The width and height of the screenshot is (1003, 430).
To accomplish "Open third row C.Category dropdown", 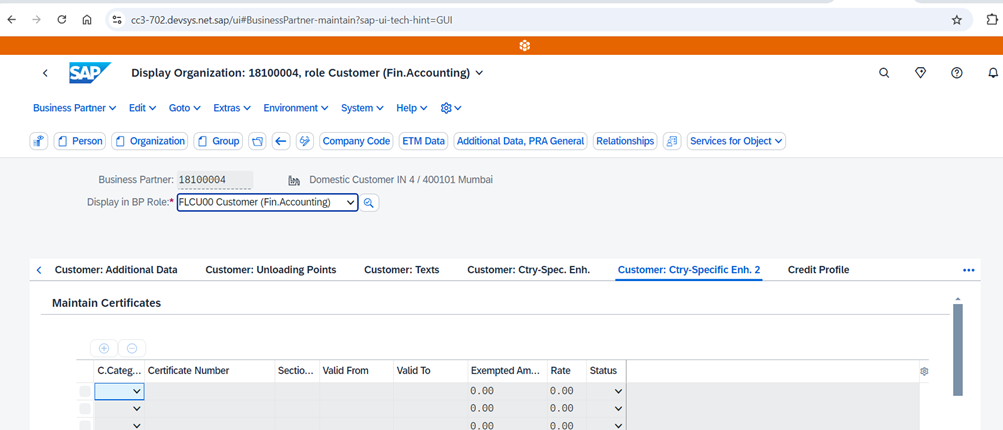I will (x=136, y=425).
